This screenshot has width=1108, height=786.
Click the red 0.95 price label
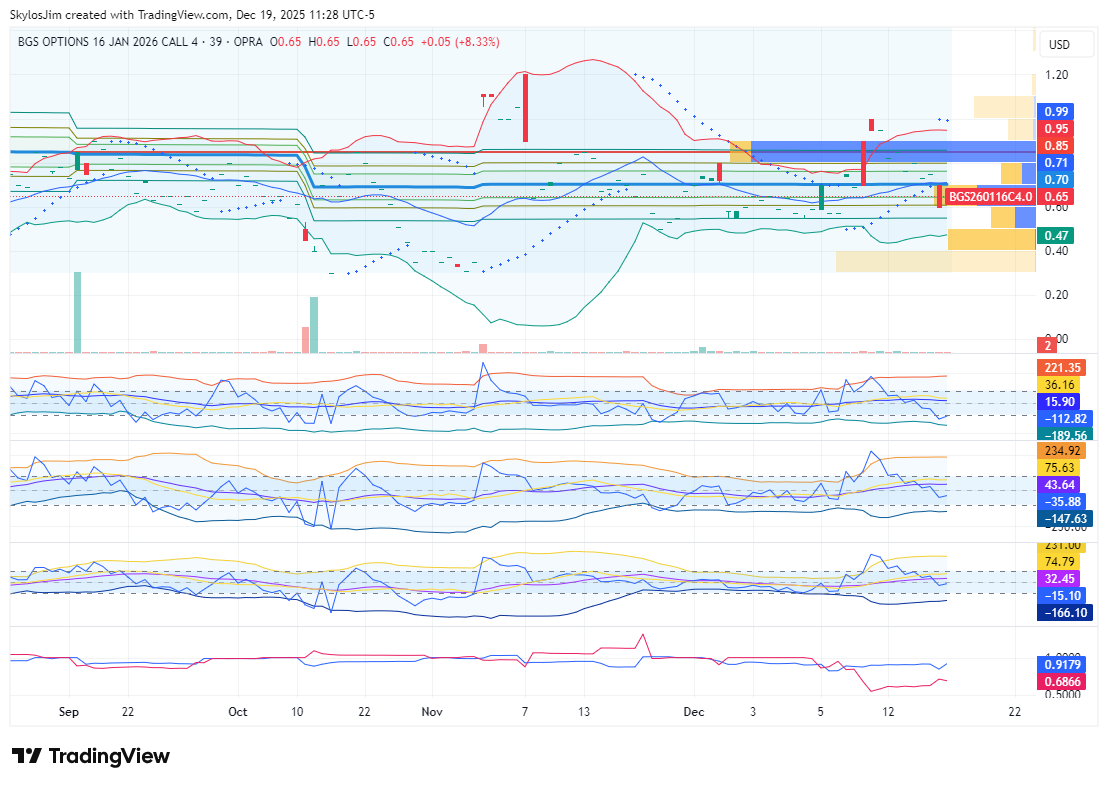1056,129
